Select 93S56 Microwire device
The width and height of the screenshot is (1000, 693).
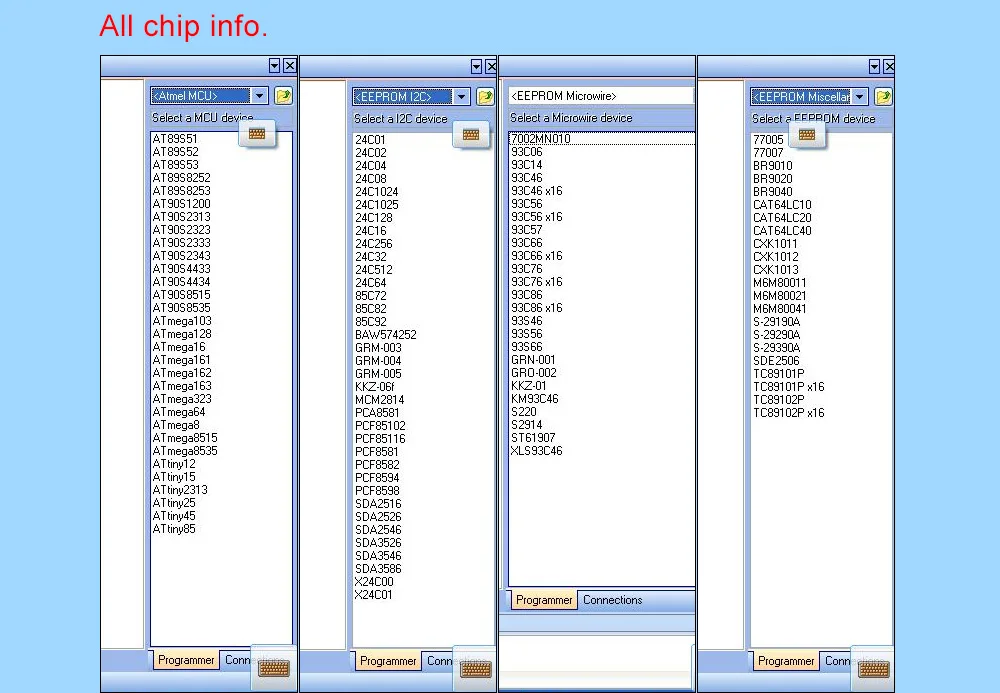pos(527,333)
